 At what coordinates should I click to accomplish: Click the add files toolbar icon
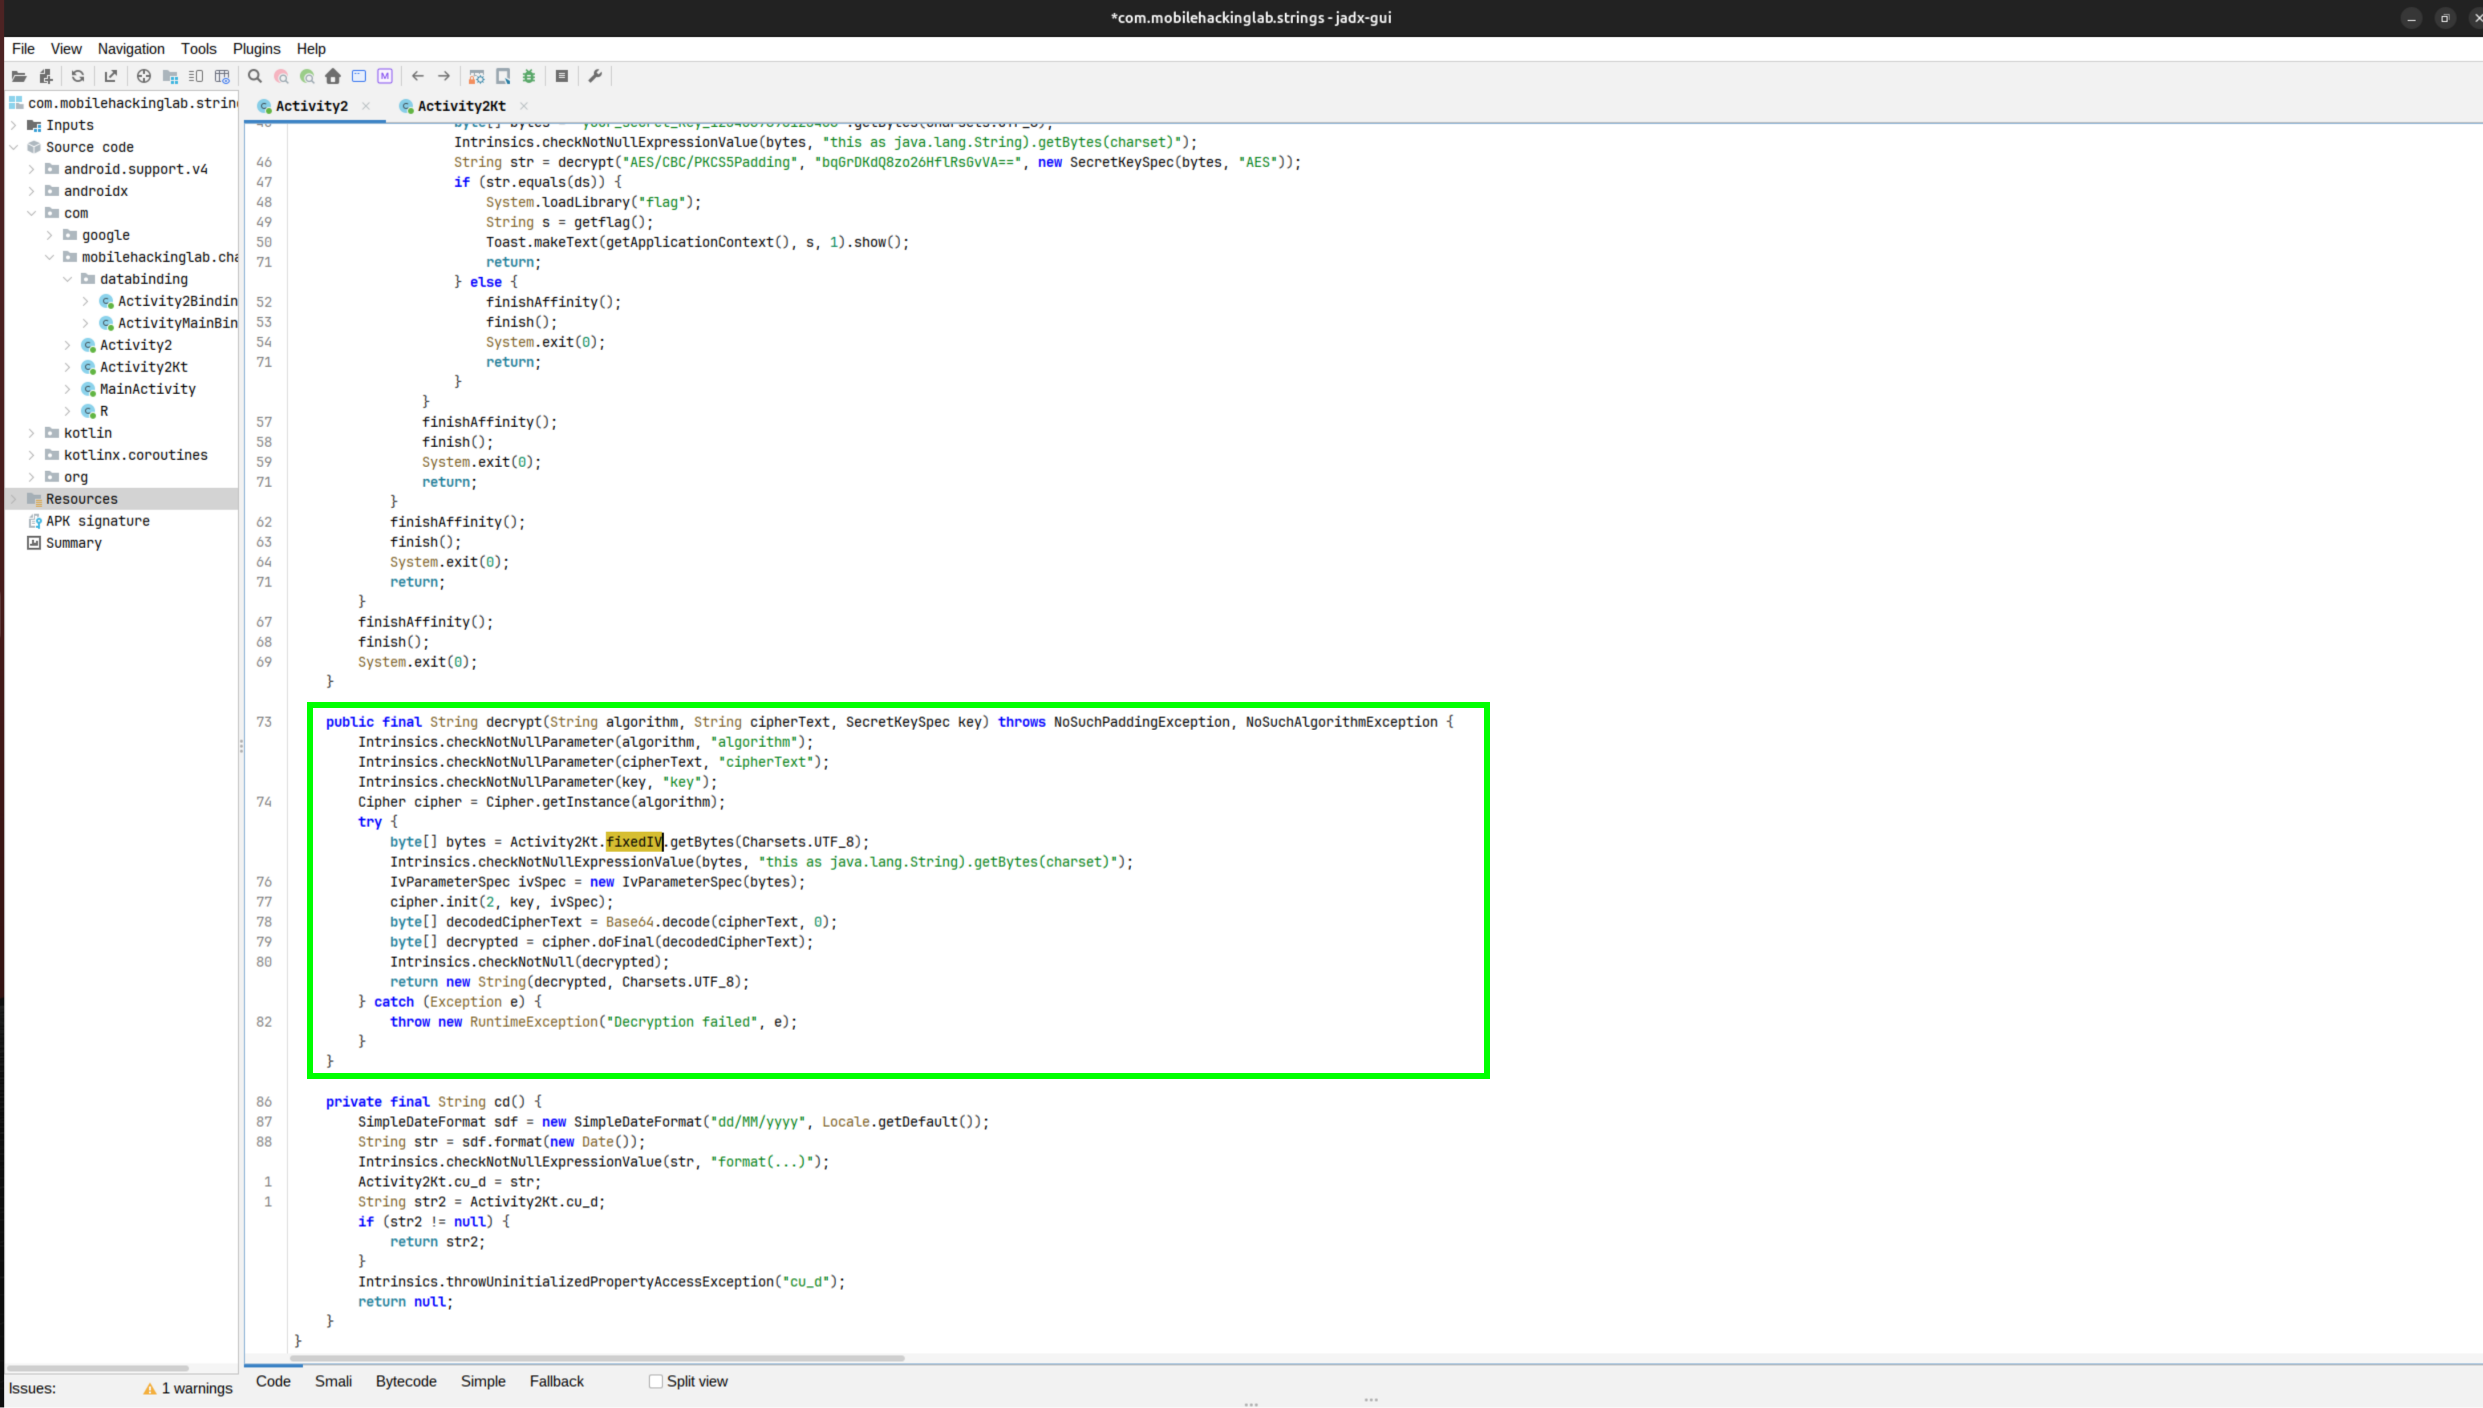[45, 76]
